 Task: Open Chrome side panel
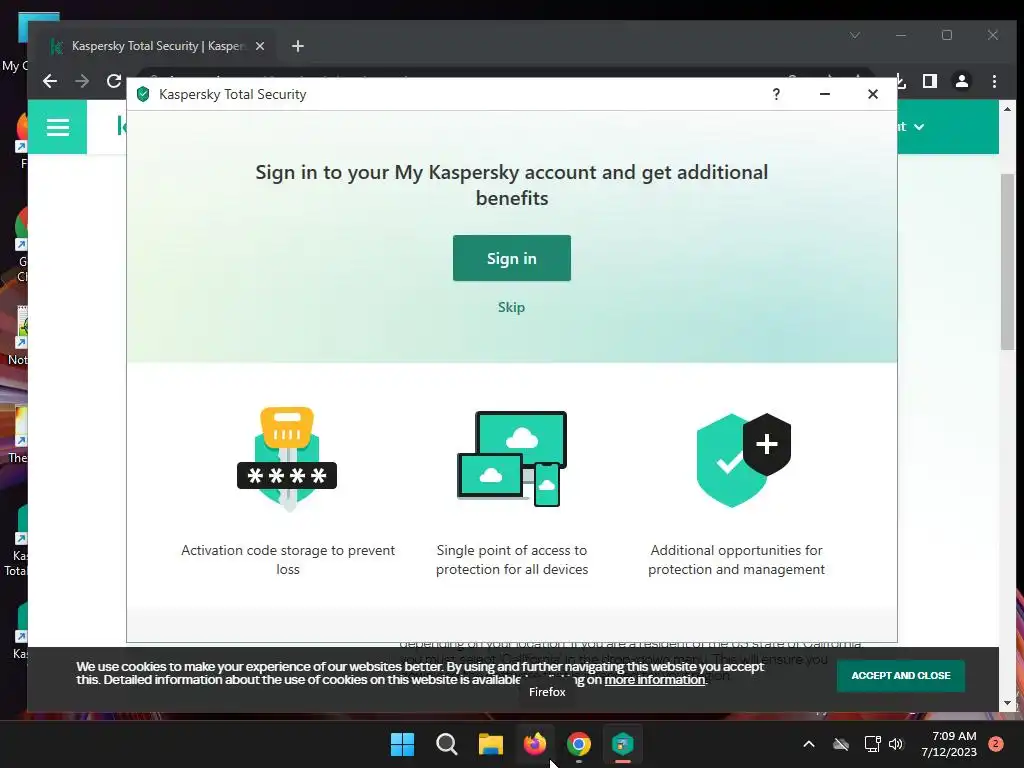[929, 81]
